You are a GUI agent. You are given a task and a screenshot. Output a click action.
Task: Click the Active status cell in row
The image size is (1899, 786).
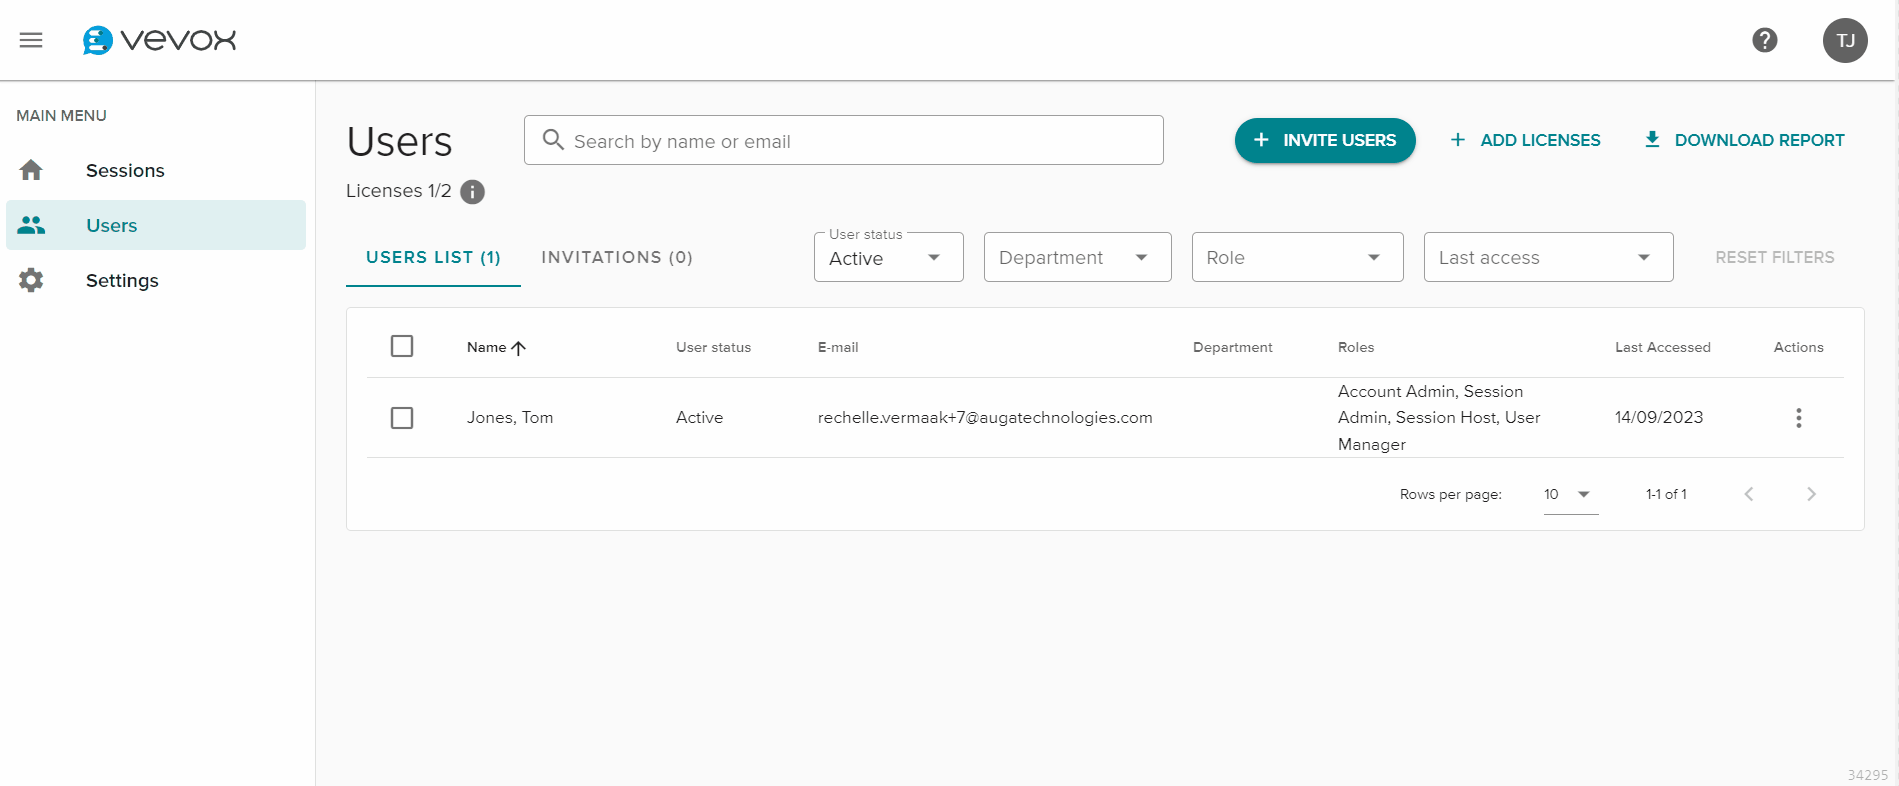click(699, 418)
